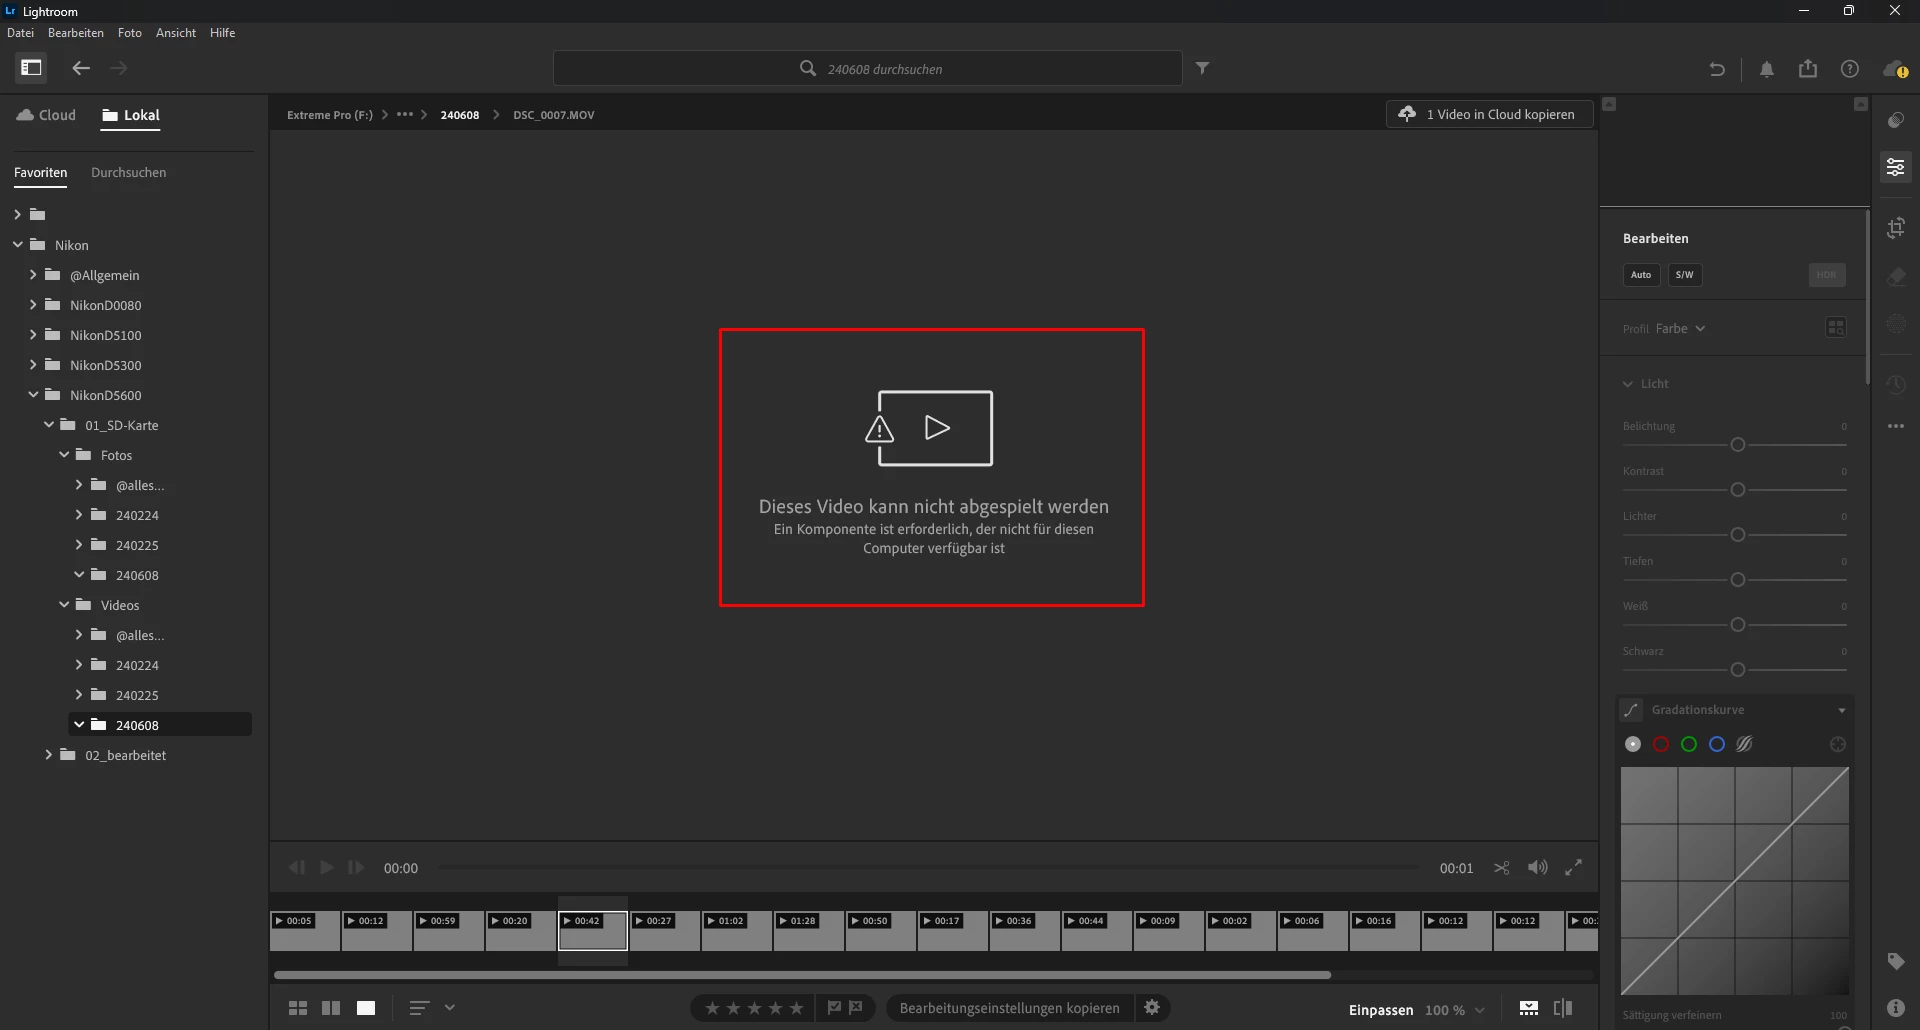Open the three-dot more options
This screenshot has height=1030, width=1920.
coord(1896,426)
